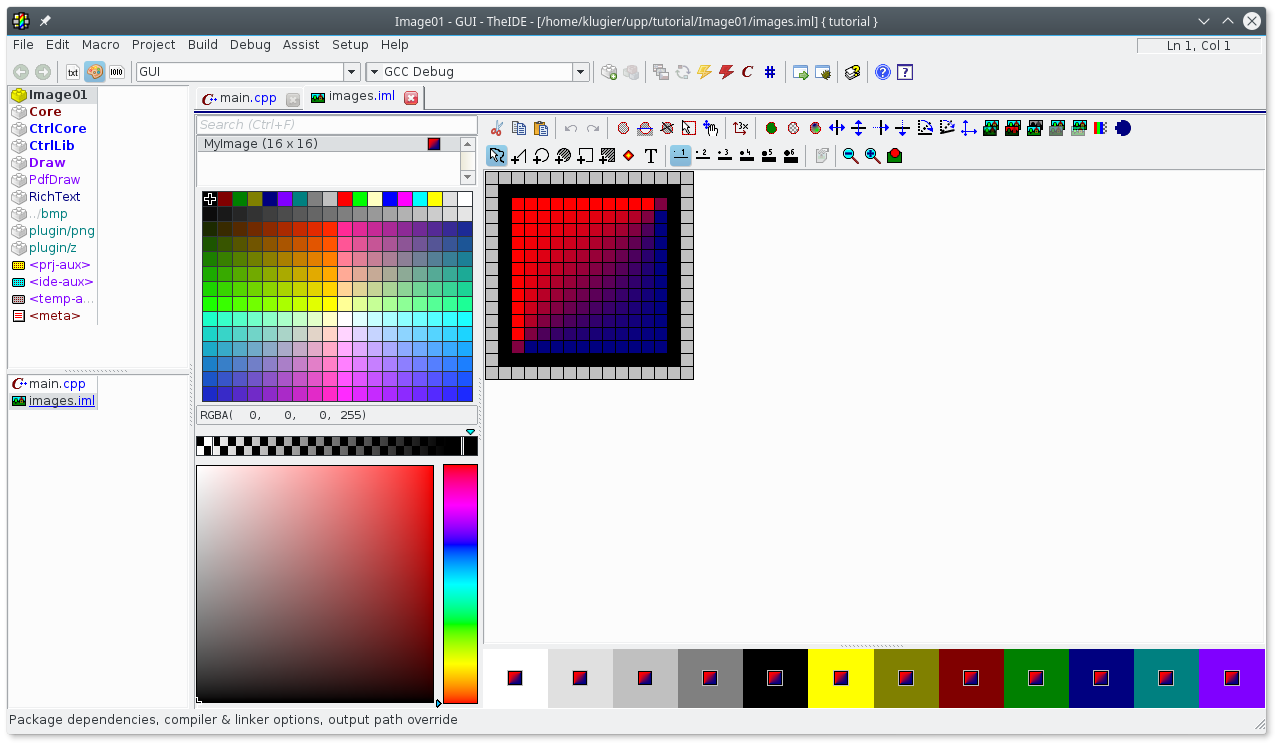1279x747 pixels.
Task: Click the blue question mark help icon
Action: 883,72
